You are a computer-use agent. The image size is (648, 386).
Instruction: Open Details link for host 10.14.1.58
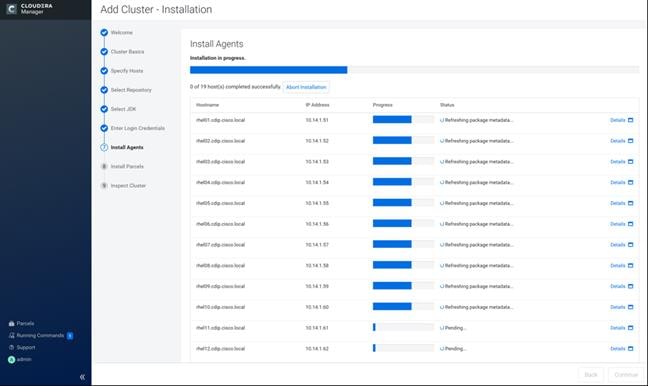pyautogui.click(x=617, y=265)
